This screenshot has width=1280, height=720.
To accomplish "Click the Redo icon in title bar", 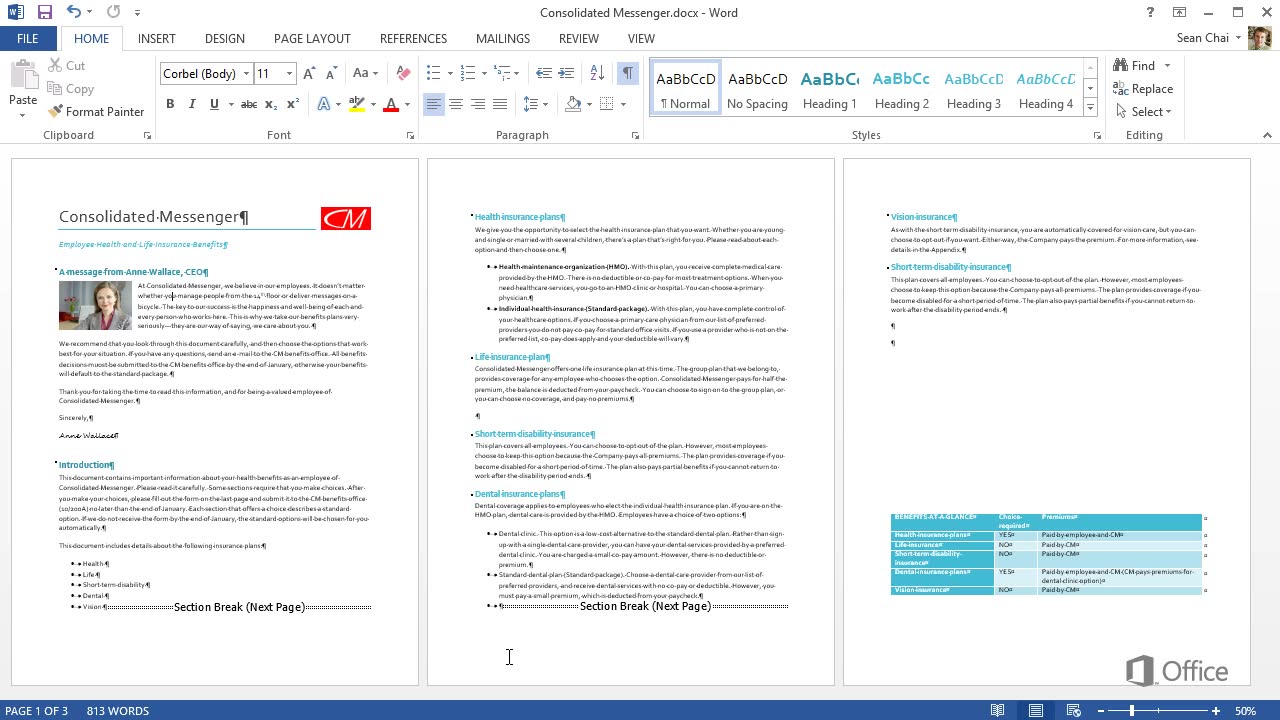I will pyautogui.click(x=113, y=13).
